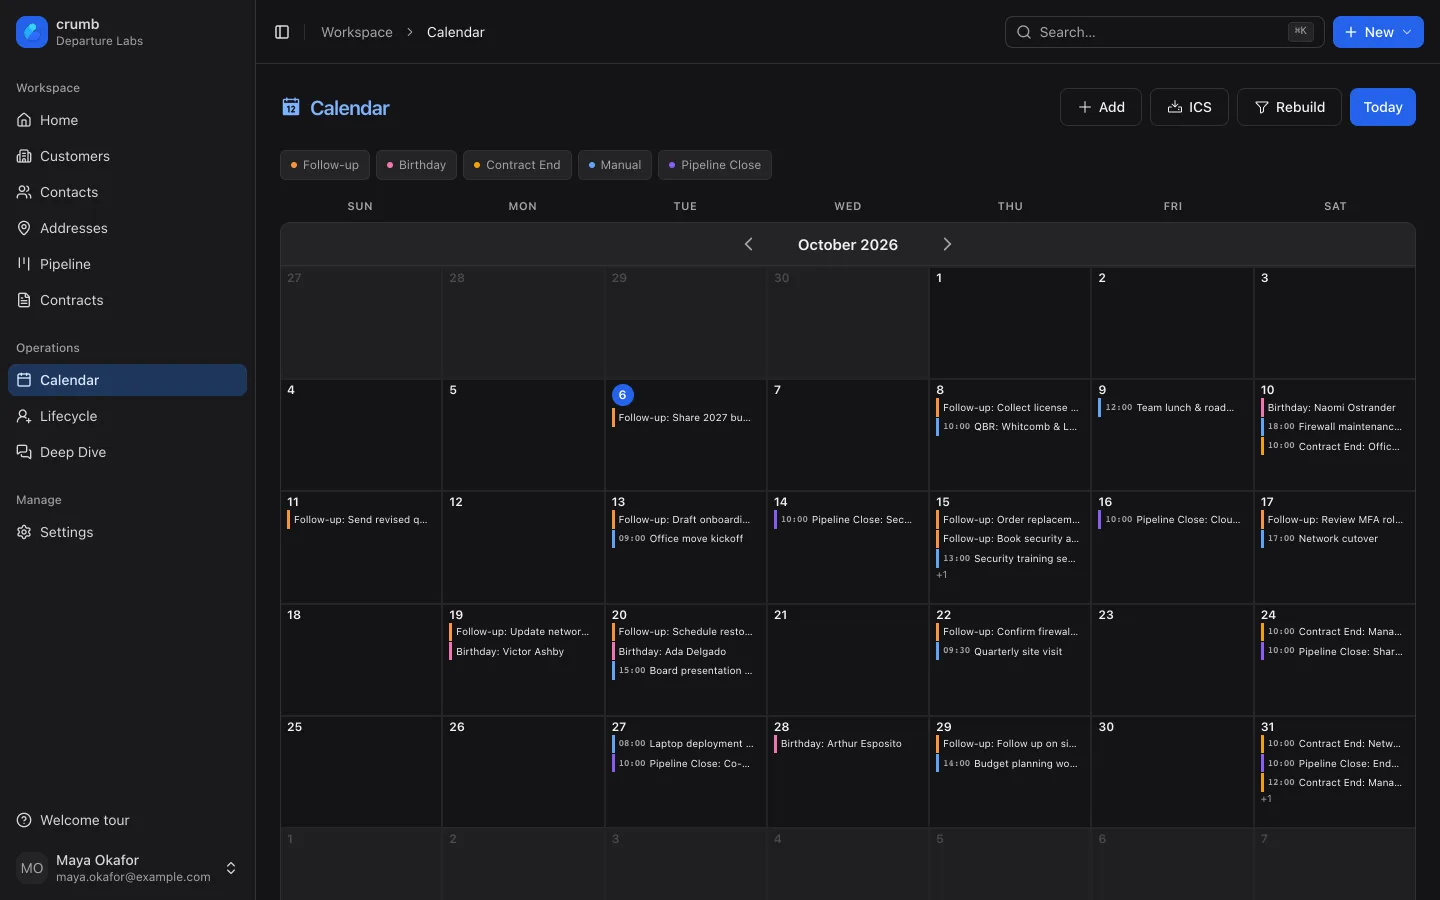This screenshot has width=1440, height=900.
Task: Open Birthday: Victor Ashby event
Action: pos(522,652)
